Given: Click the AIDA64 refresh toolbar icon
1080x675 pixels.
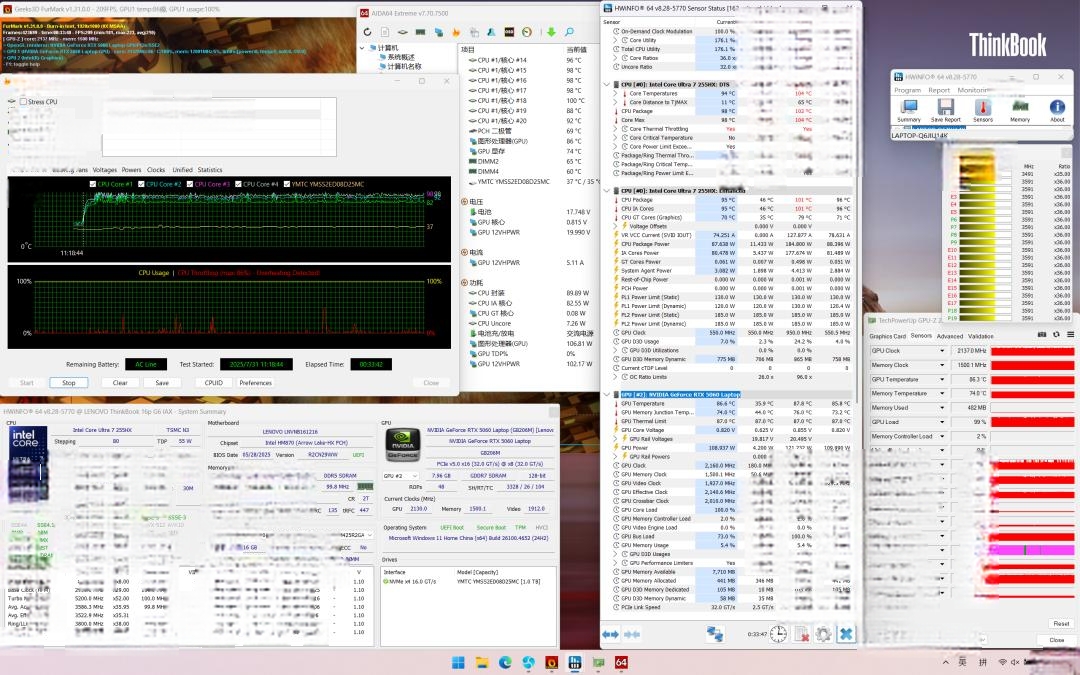Looking at the screenshot, I should point(367,32).
